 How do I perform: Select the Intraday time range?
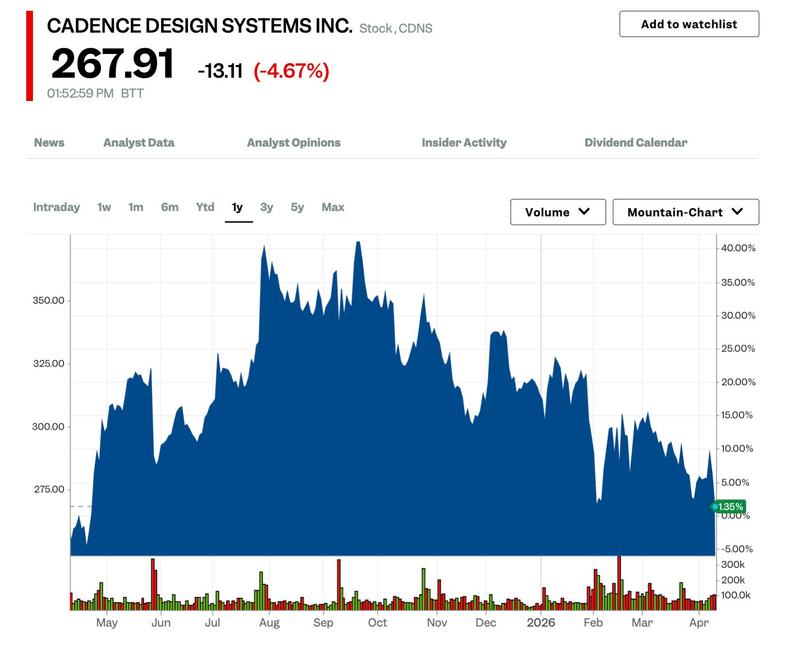(57, 207)
